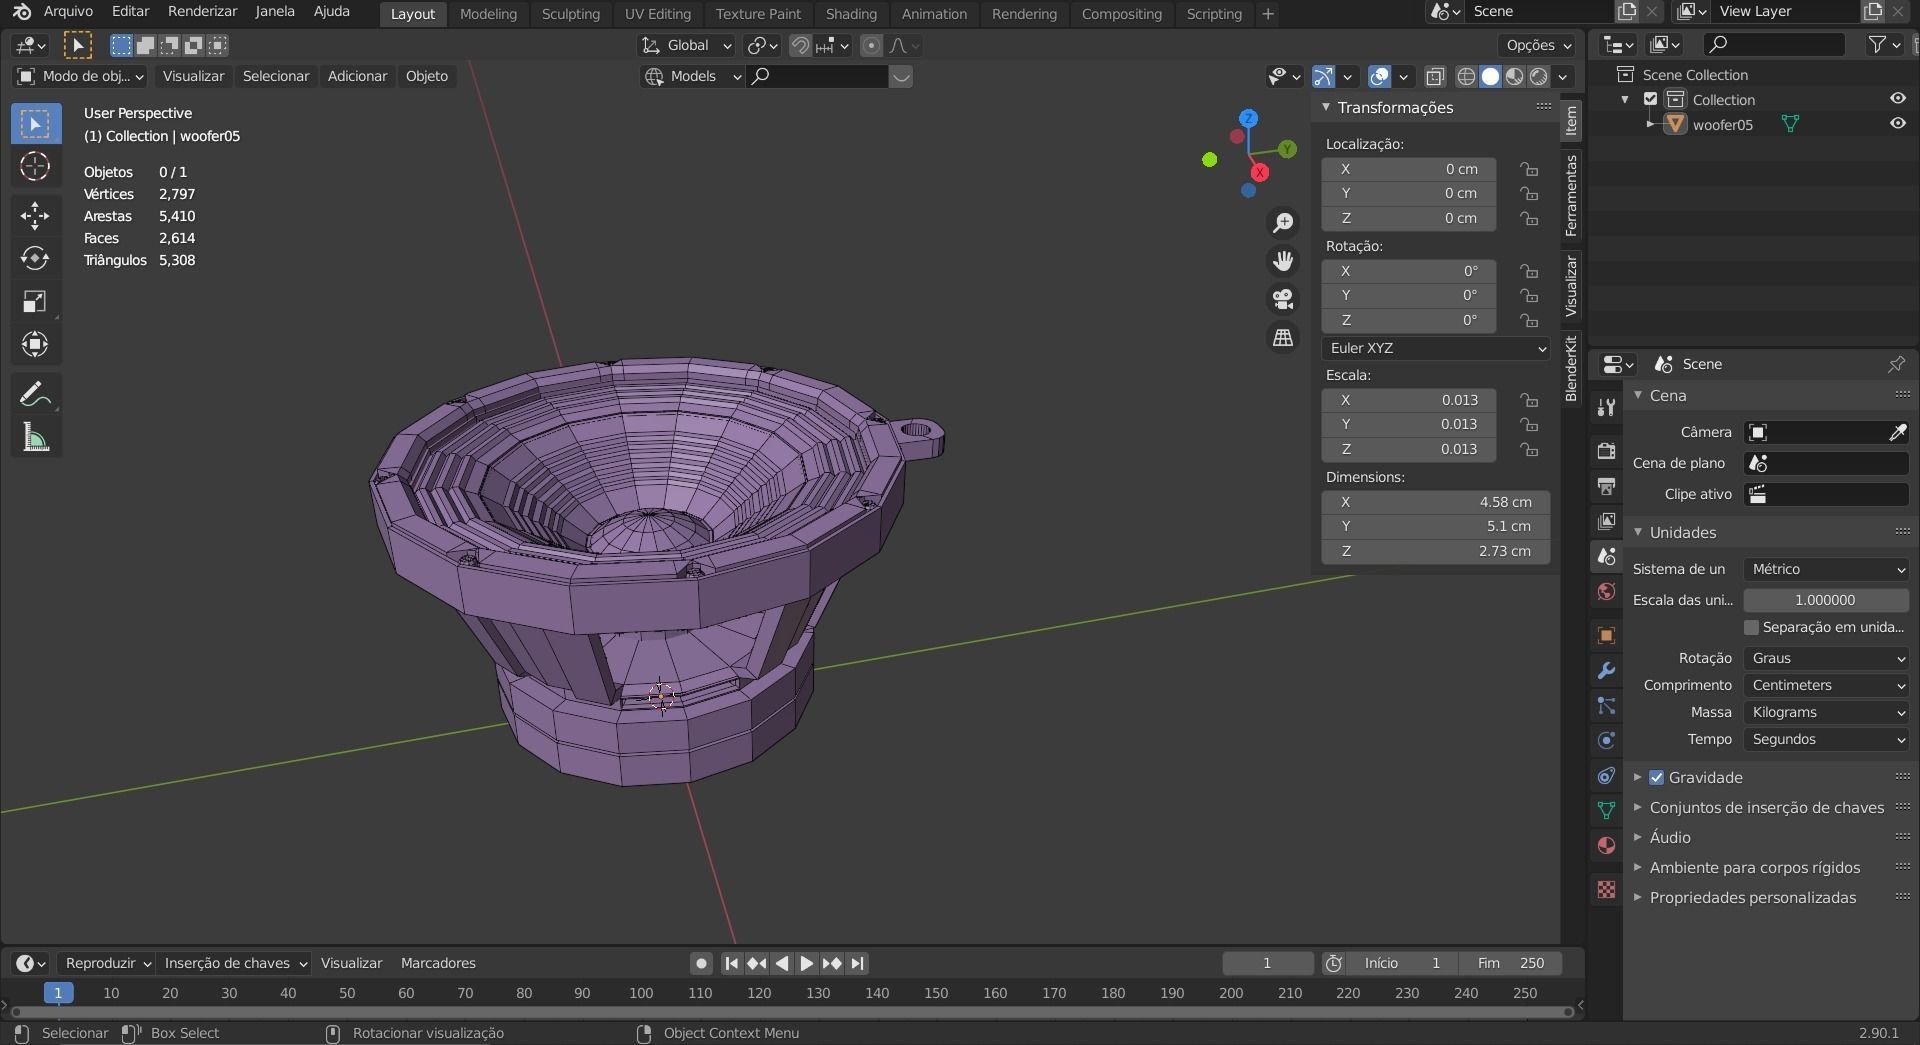Open the Modifiers wrench icon
Image resolution: width=1920 pixels, height=1045 pixels.
(x=1606, y=670)
